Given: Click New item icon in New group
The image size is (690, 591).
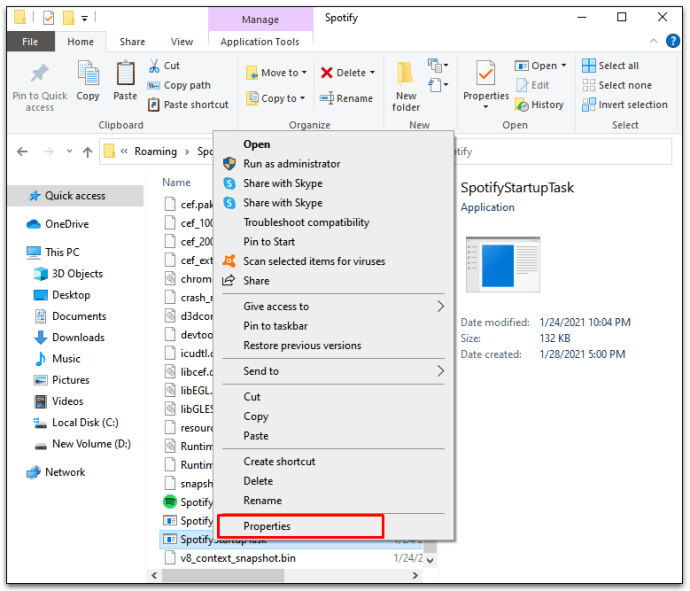Looking at the screenshot, I should 437,66.
